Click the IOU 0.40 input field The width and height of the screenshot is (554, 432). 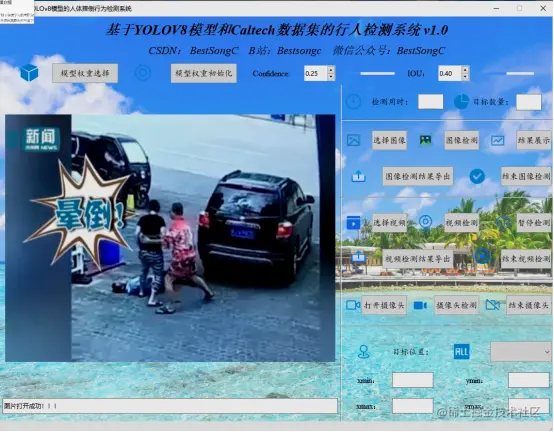[450, 73]
